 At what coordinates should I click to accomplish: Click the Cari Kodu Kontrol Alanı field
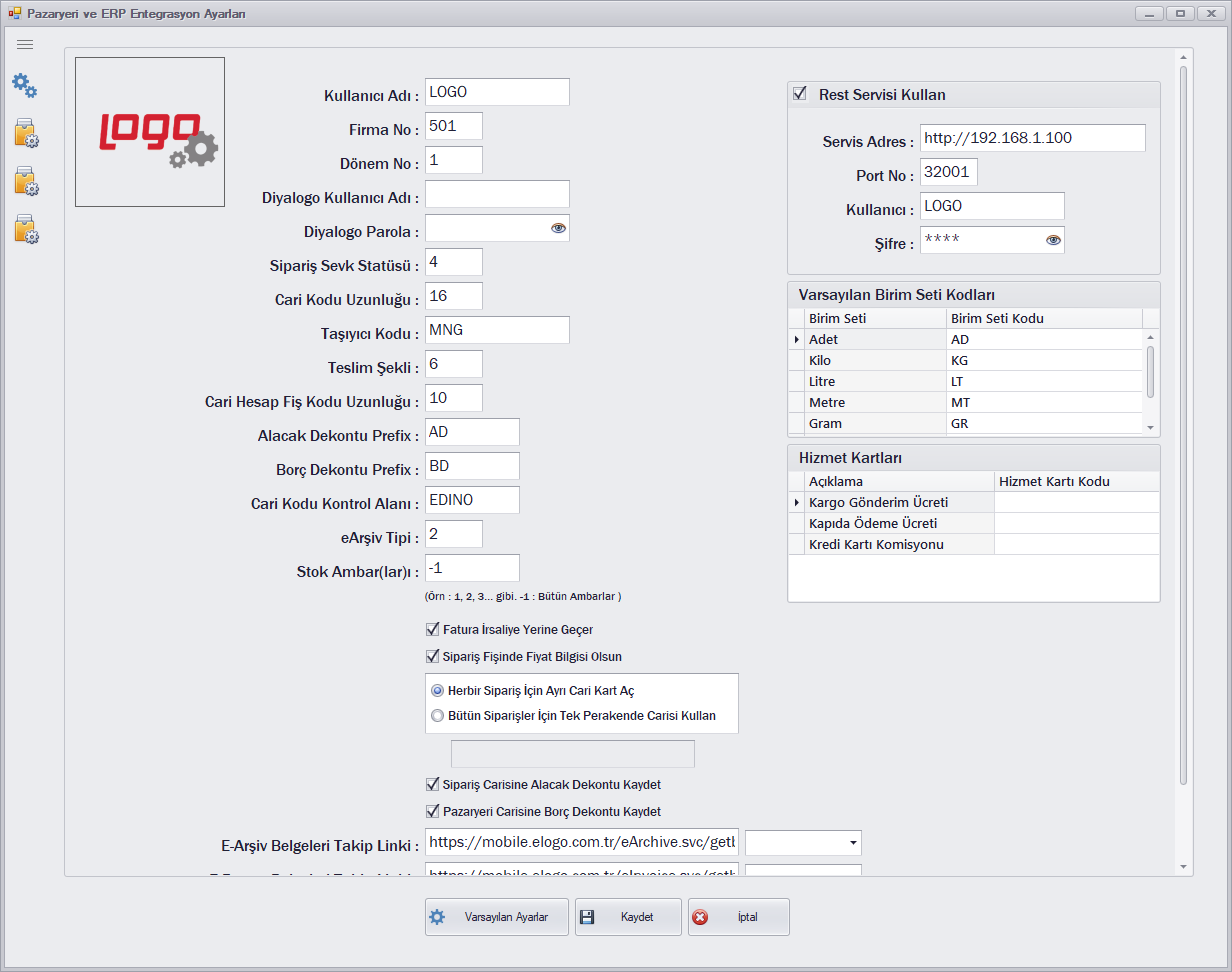coord(472,500)
